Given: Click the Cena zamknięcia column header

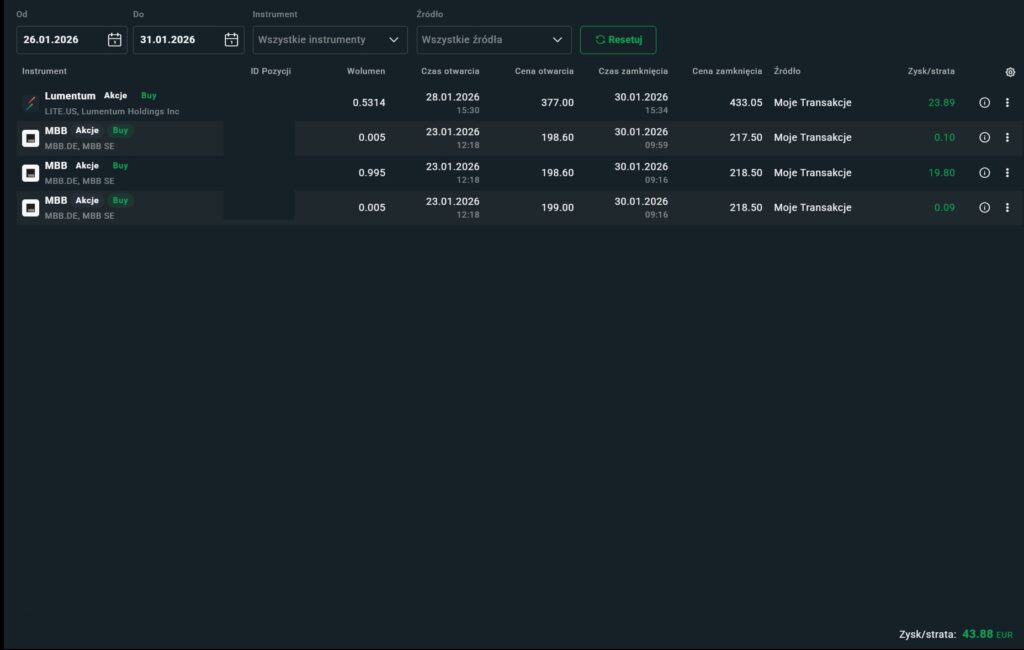Looking at the screenshot, I should pyautogui.click(x=726, y=72).
